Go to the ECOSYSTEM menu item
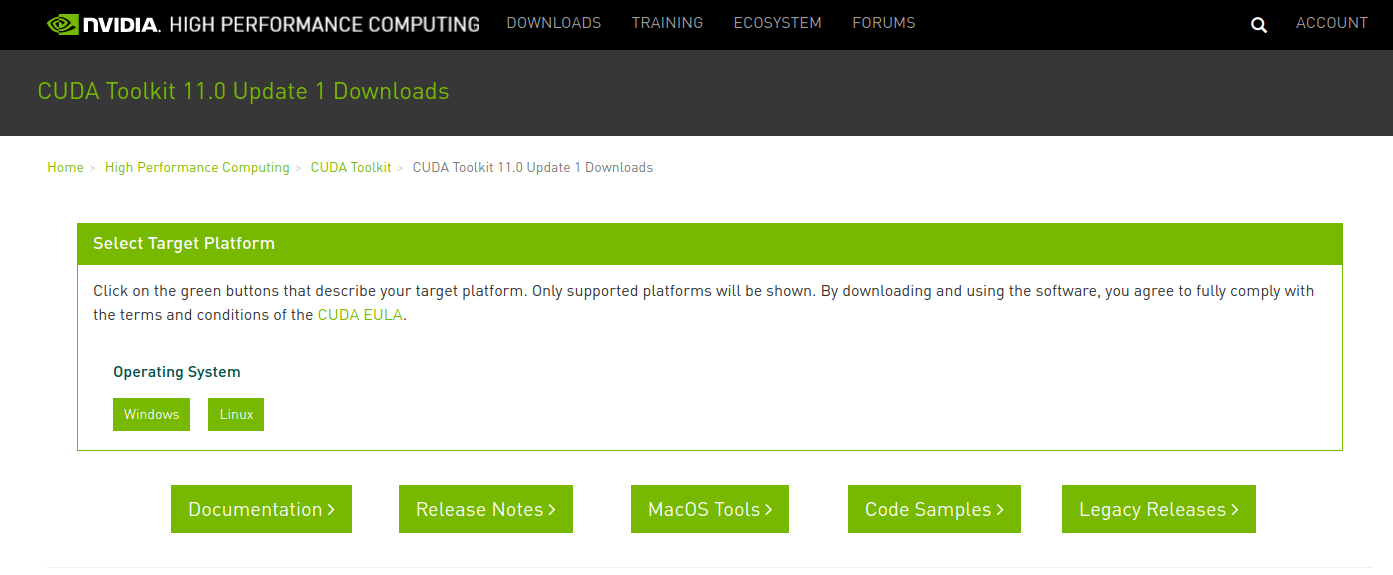Screen dimensions: 1393x575 point(777,23)
